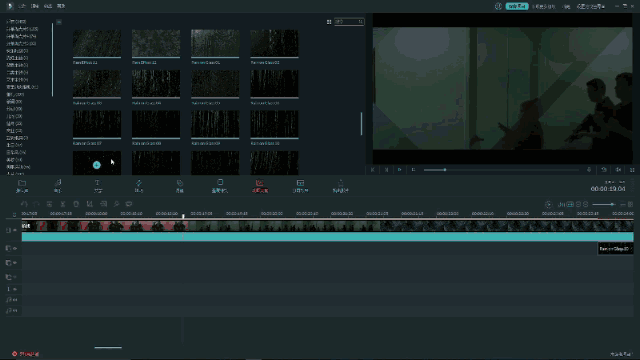
Task: Collapse the effects category list arrow
Action: click(x=59, y=22)
